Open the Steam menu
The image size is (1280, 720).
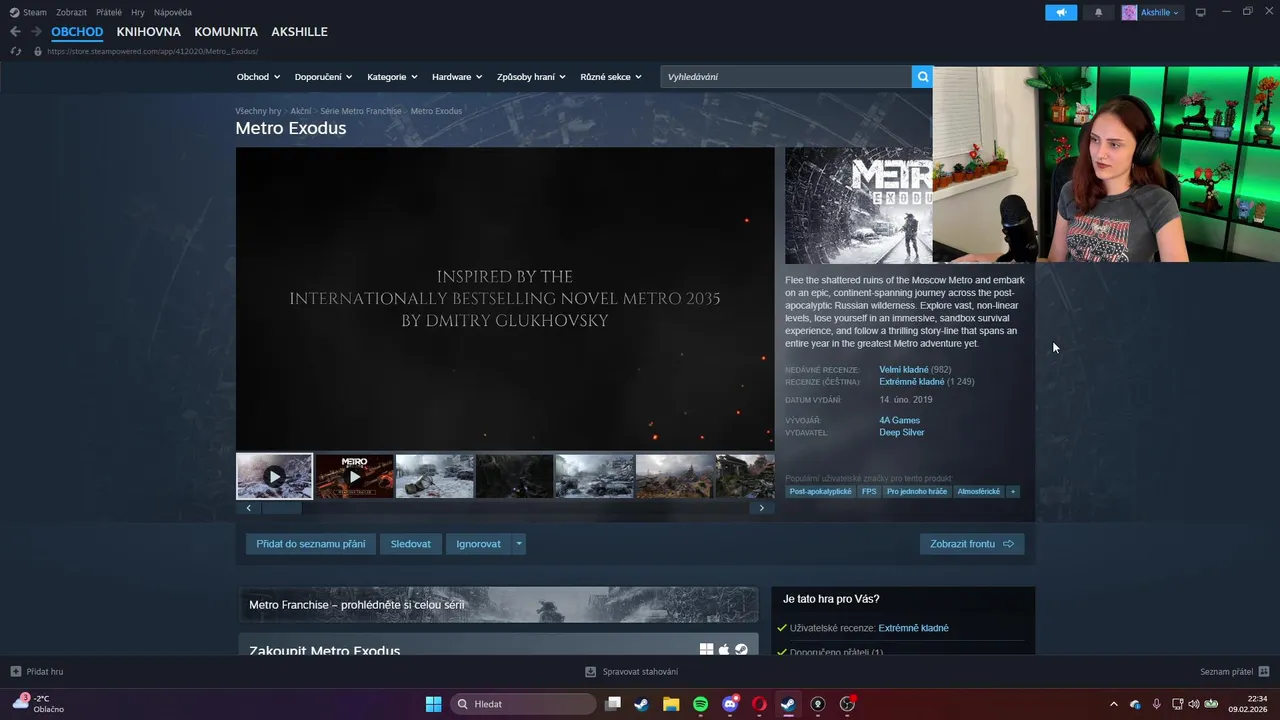pos(28,12)
